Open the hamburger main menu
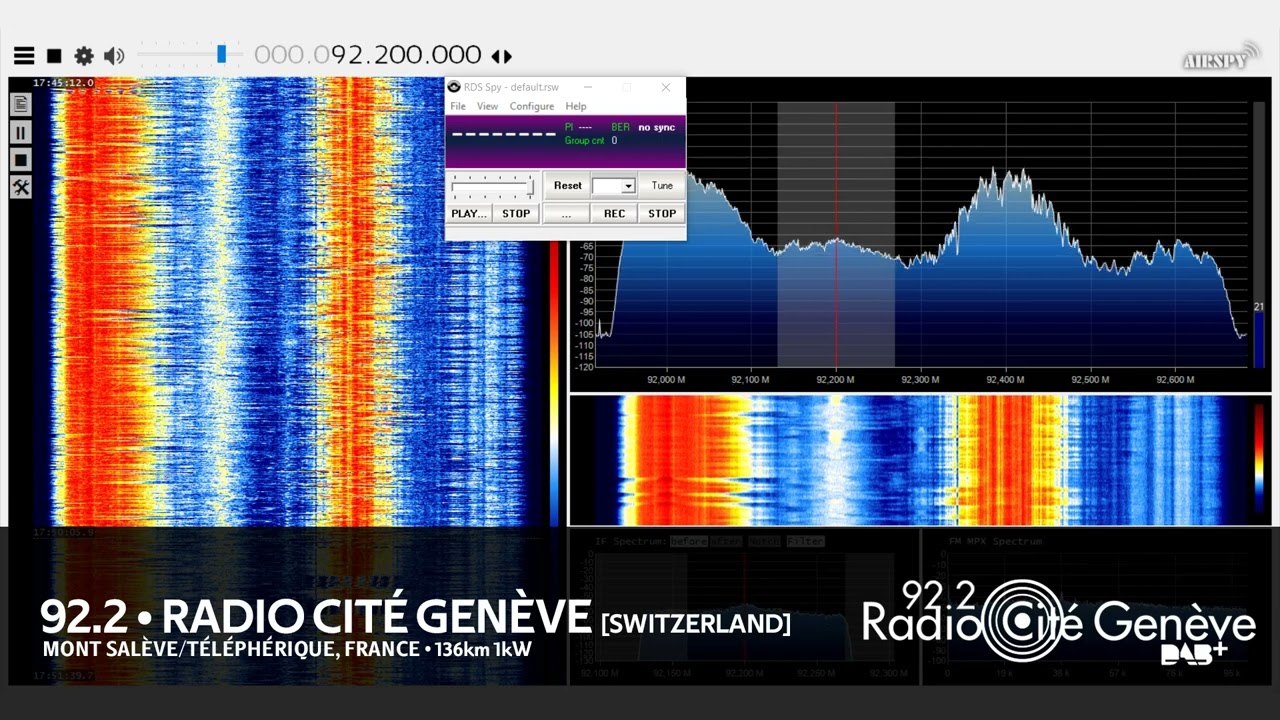This screenshot has height=720, width=1280. [24, 56]
